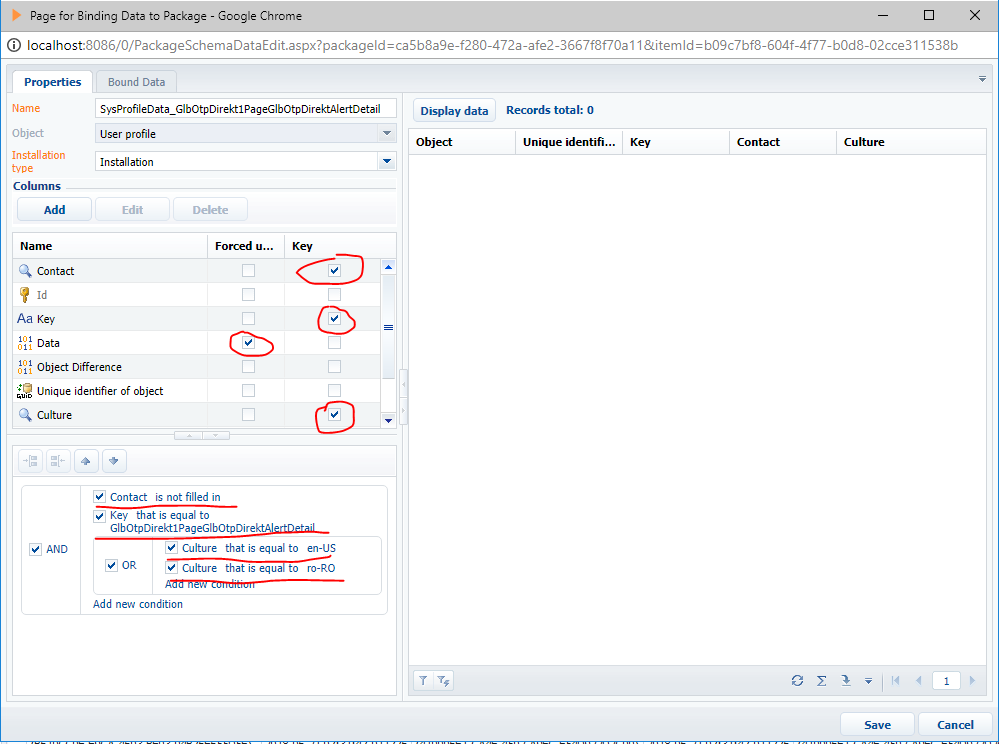Screen dimensions: 999x744
Task: Switch to the Bound Data tab
Action: tap(136, 82)
